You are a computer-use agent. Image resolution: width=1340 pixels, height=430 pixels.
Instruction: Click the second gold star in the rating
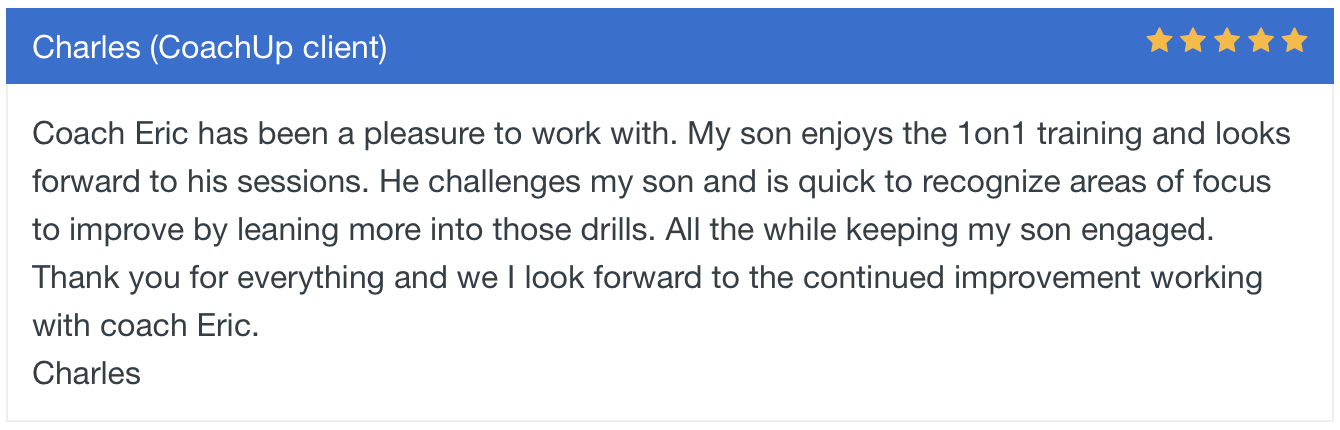coord(1193,41)
